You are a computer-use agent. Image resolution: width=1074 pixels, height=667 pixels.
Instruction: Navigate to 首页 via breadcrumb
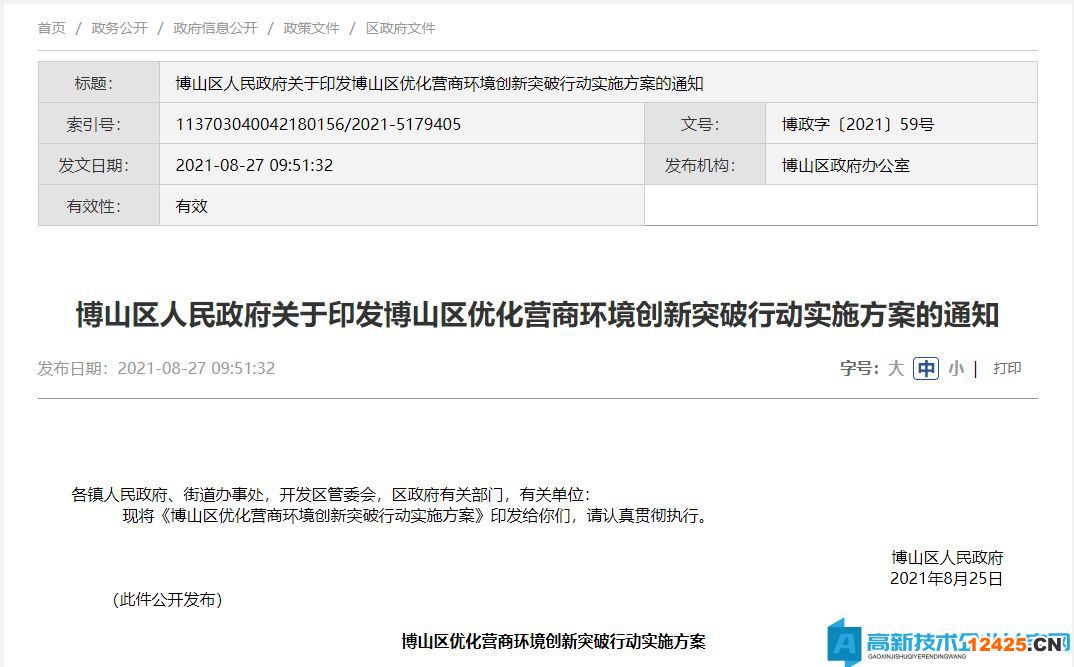point(51,29)
